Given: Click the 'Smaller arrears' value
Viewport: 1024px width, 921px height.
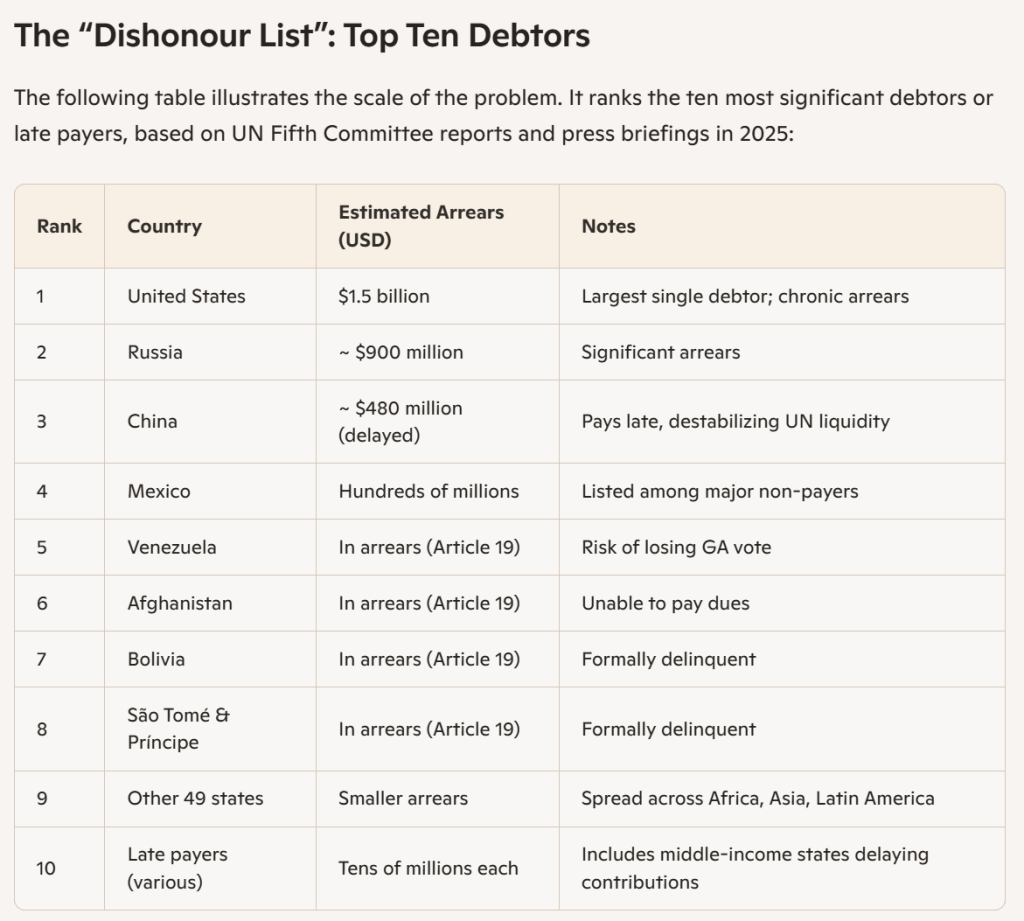Looking at the screenshot, I should [403, 799].
